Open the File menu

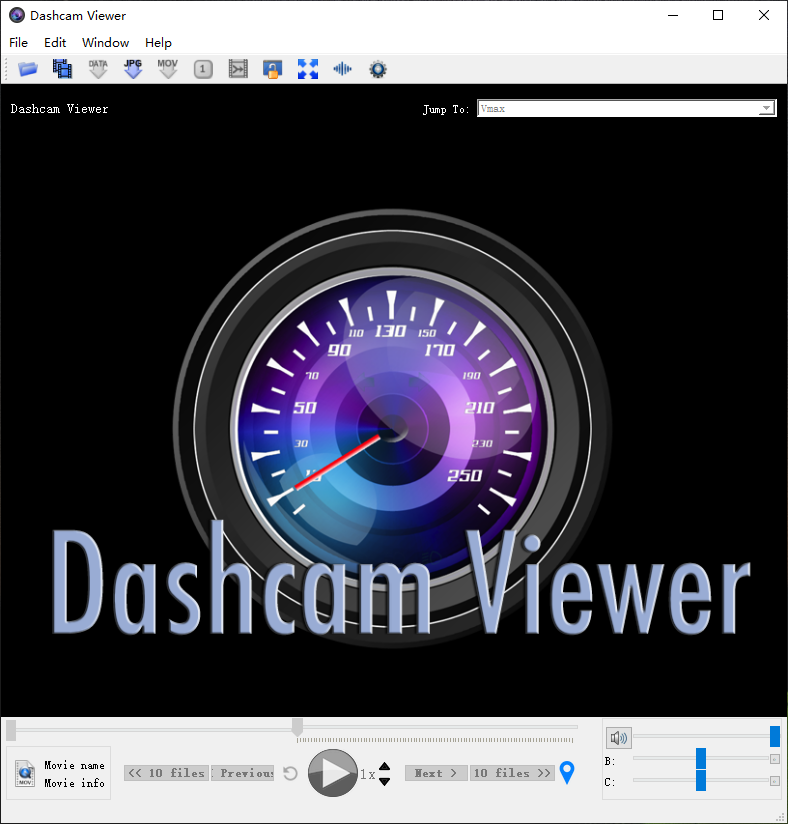(x=18, y=43)
